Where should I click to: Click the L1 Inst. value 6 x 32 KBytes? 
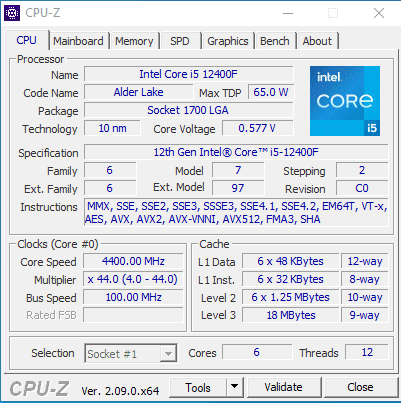click(x=290, y=279)
